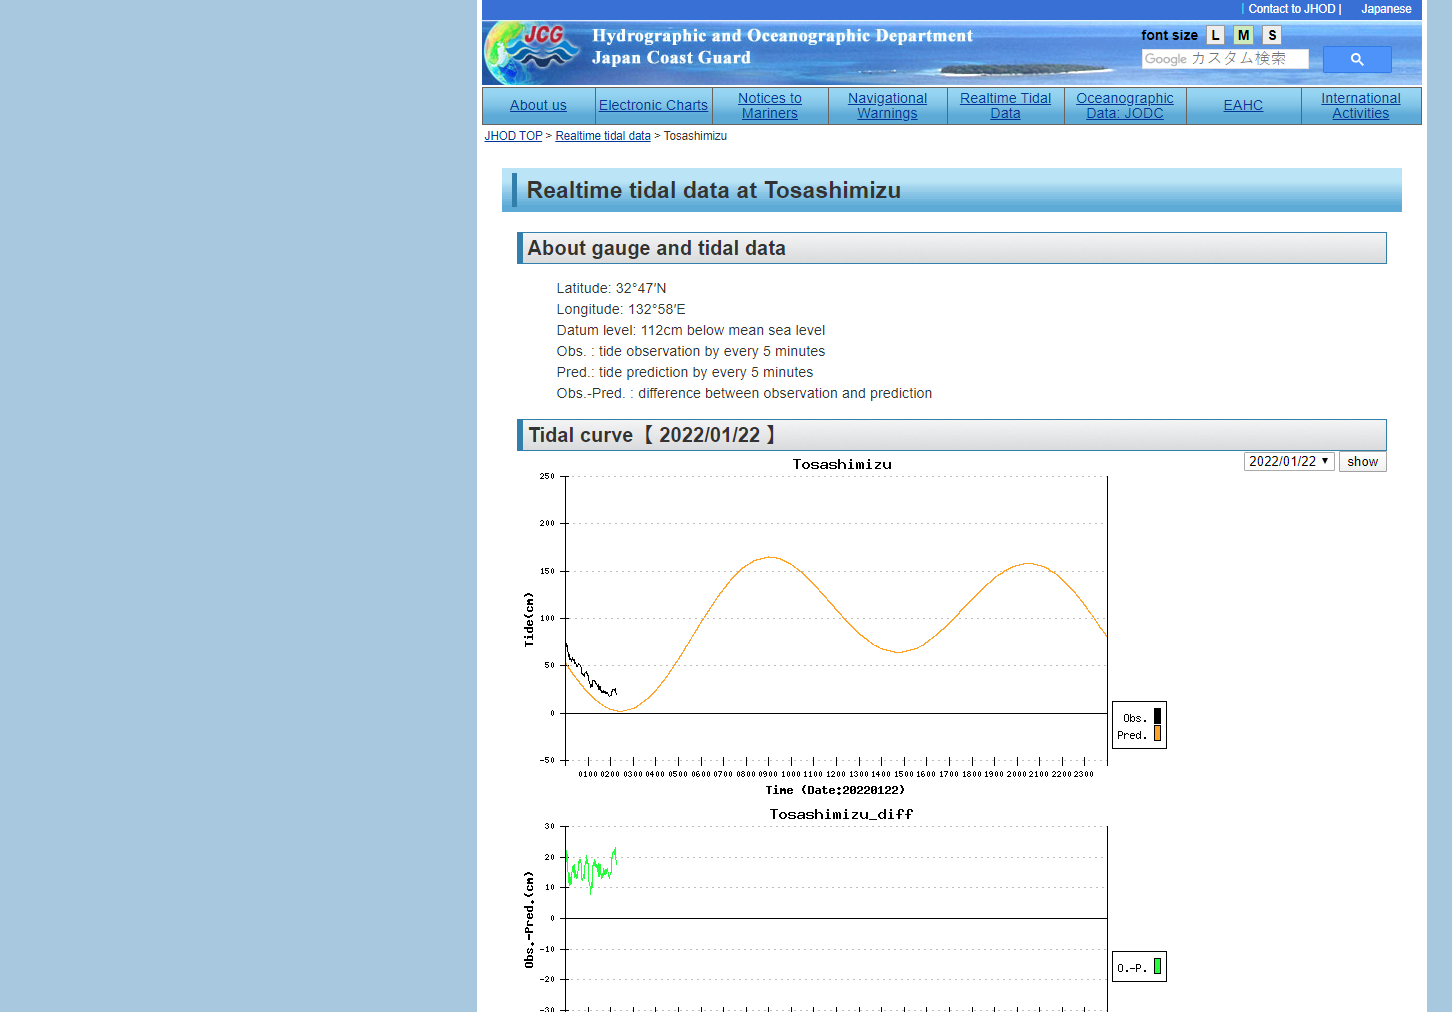The image size is (1452, 1012).
Task: Open the About us menu
Action: tap(538, 105)
